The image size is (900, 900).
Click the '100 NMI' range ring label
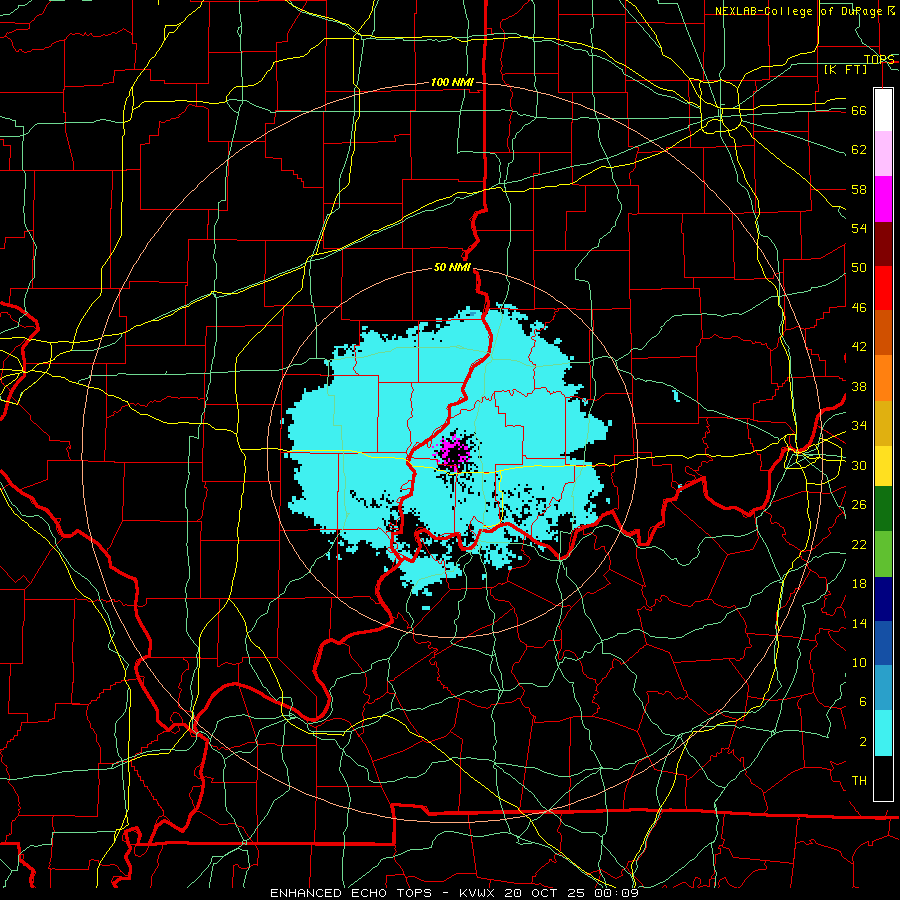click(x=452, y=82)
